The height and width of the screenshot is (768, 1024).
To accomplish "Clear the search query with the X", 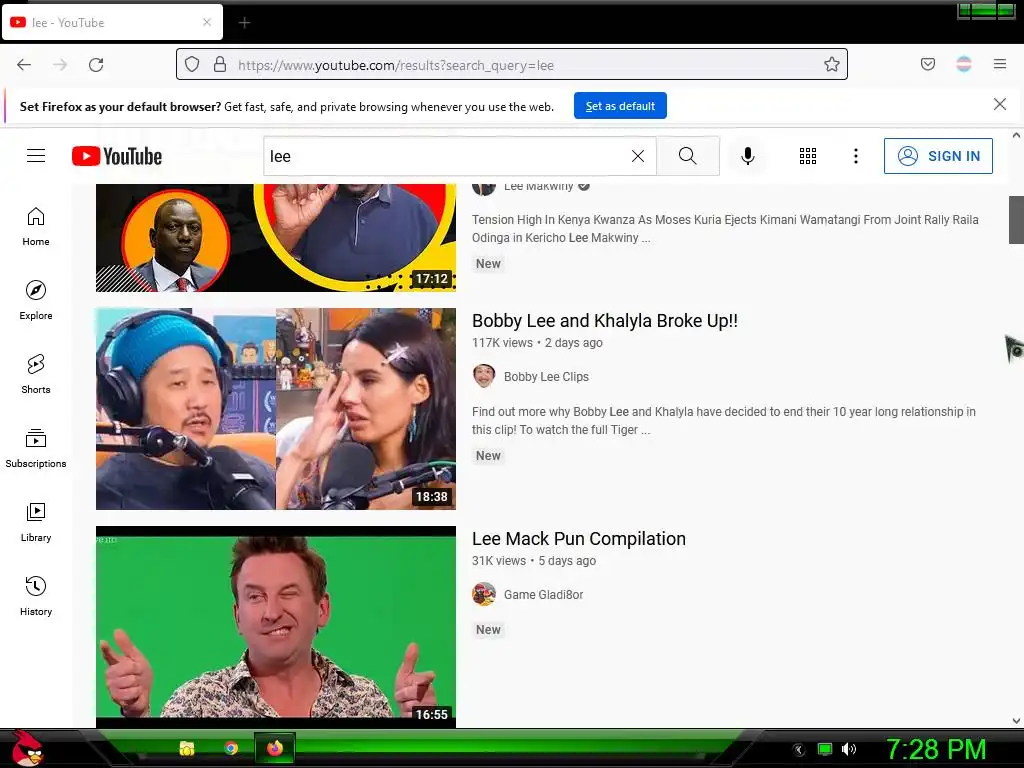I will 638,156.
